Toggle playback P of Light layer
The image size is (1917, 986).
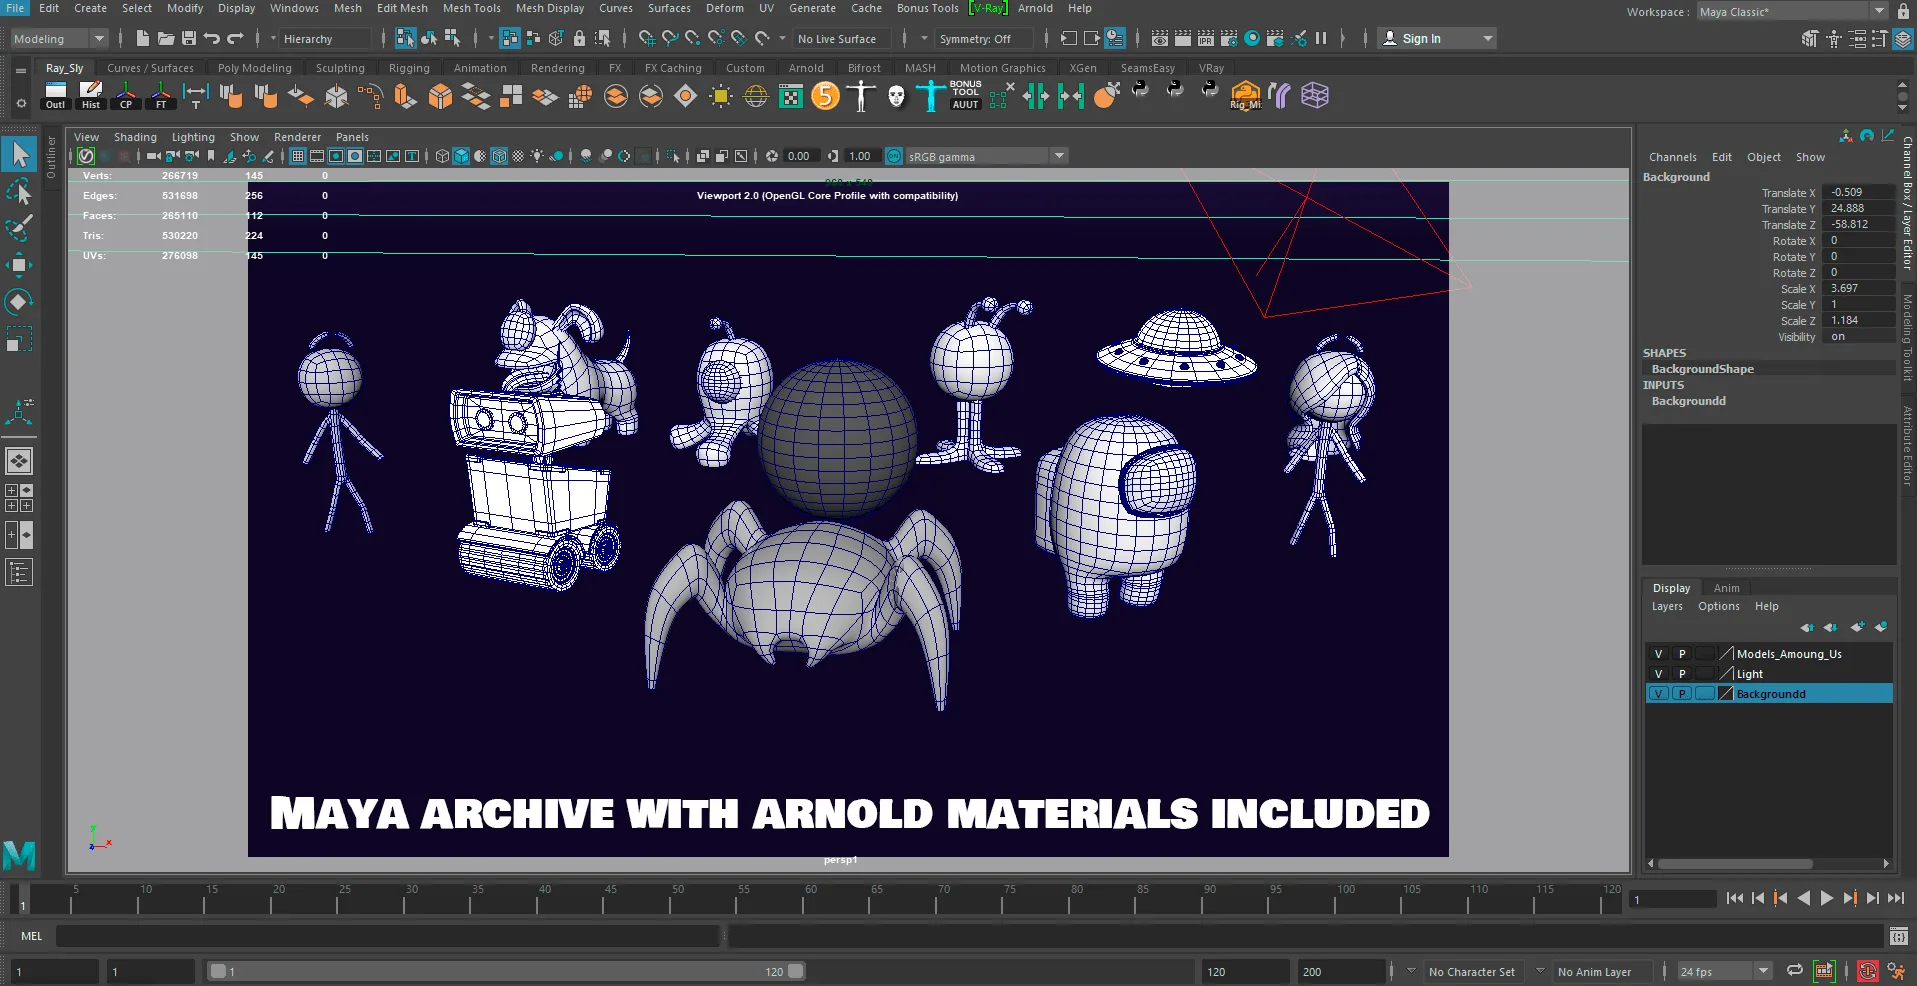pos(1682,674)
